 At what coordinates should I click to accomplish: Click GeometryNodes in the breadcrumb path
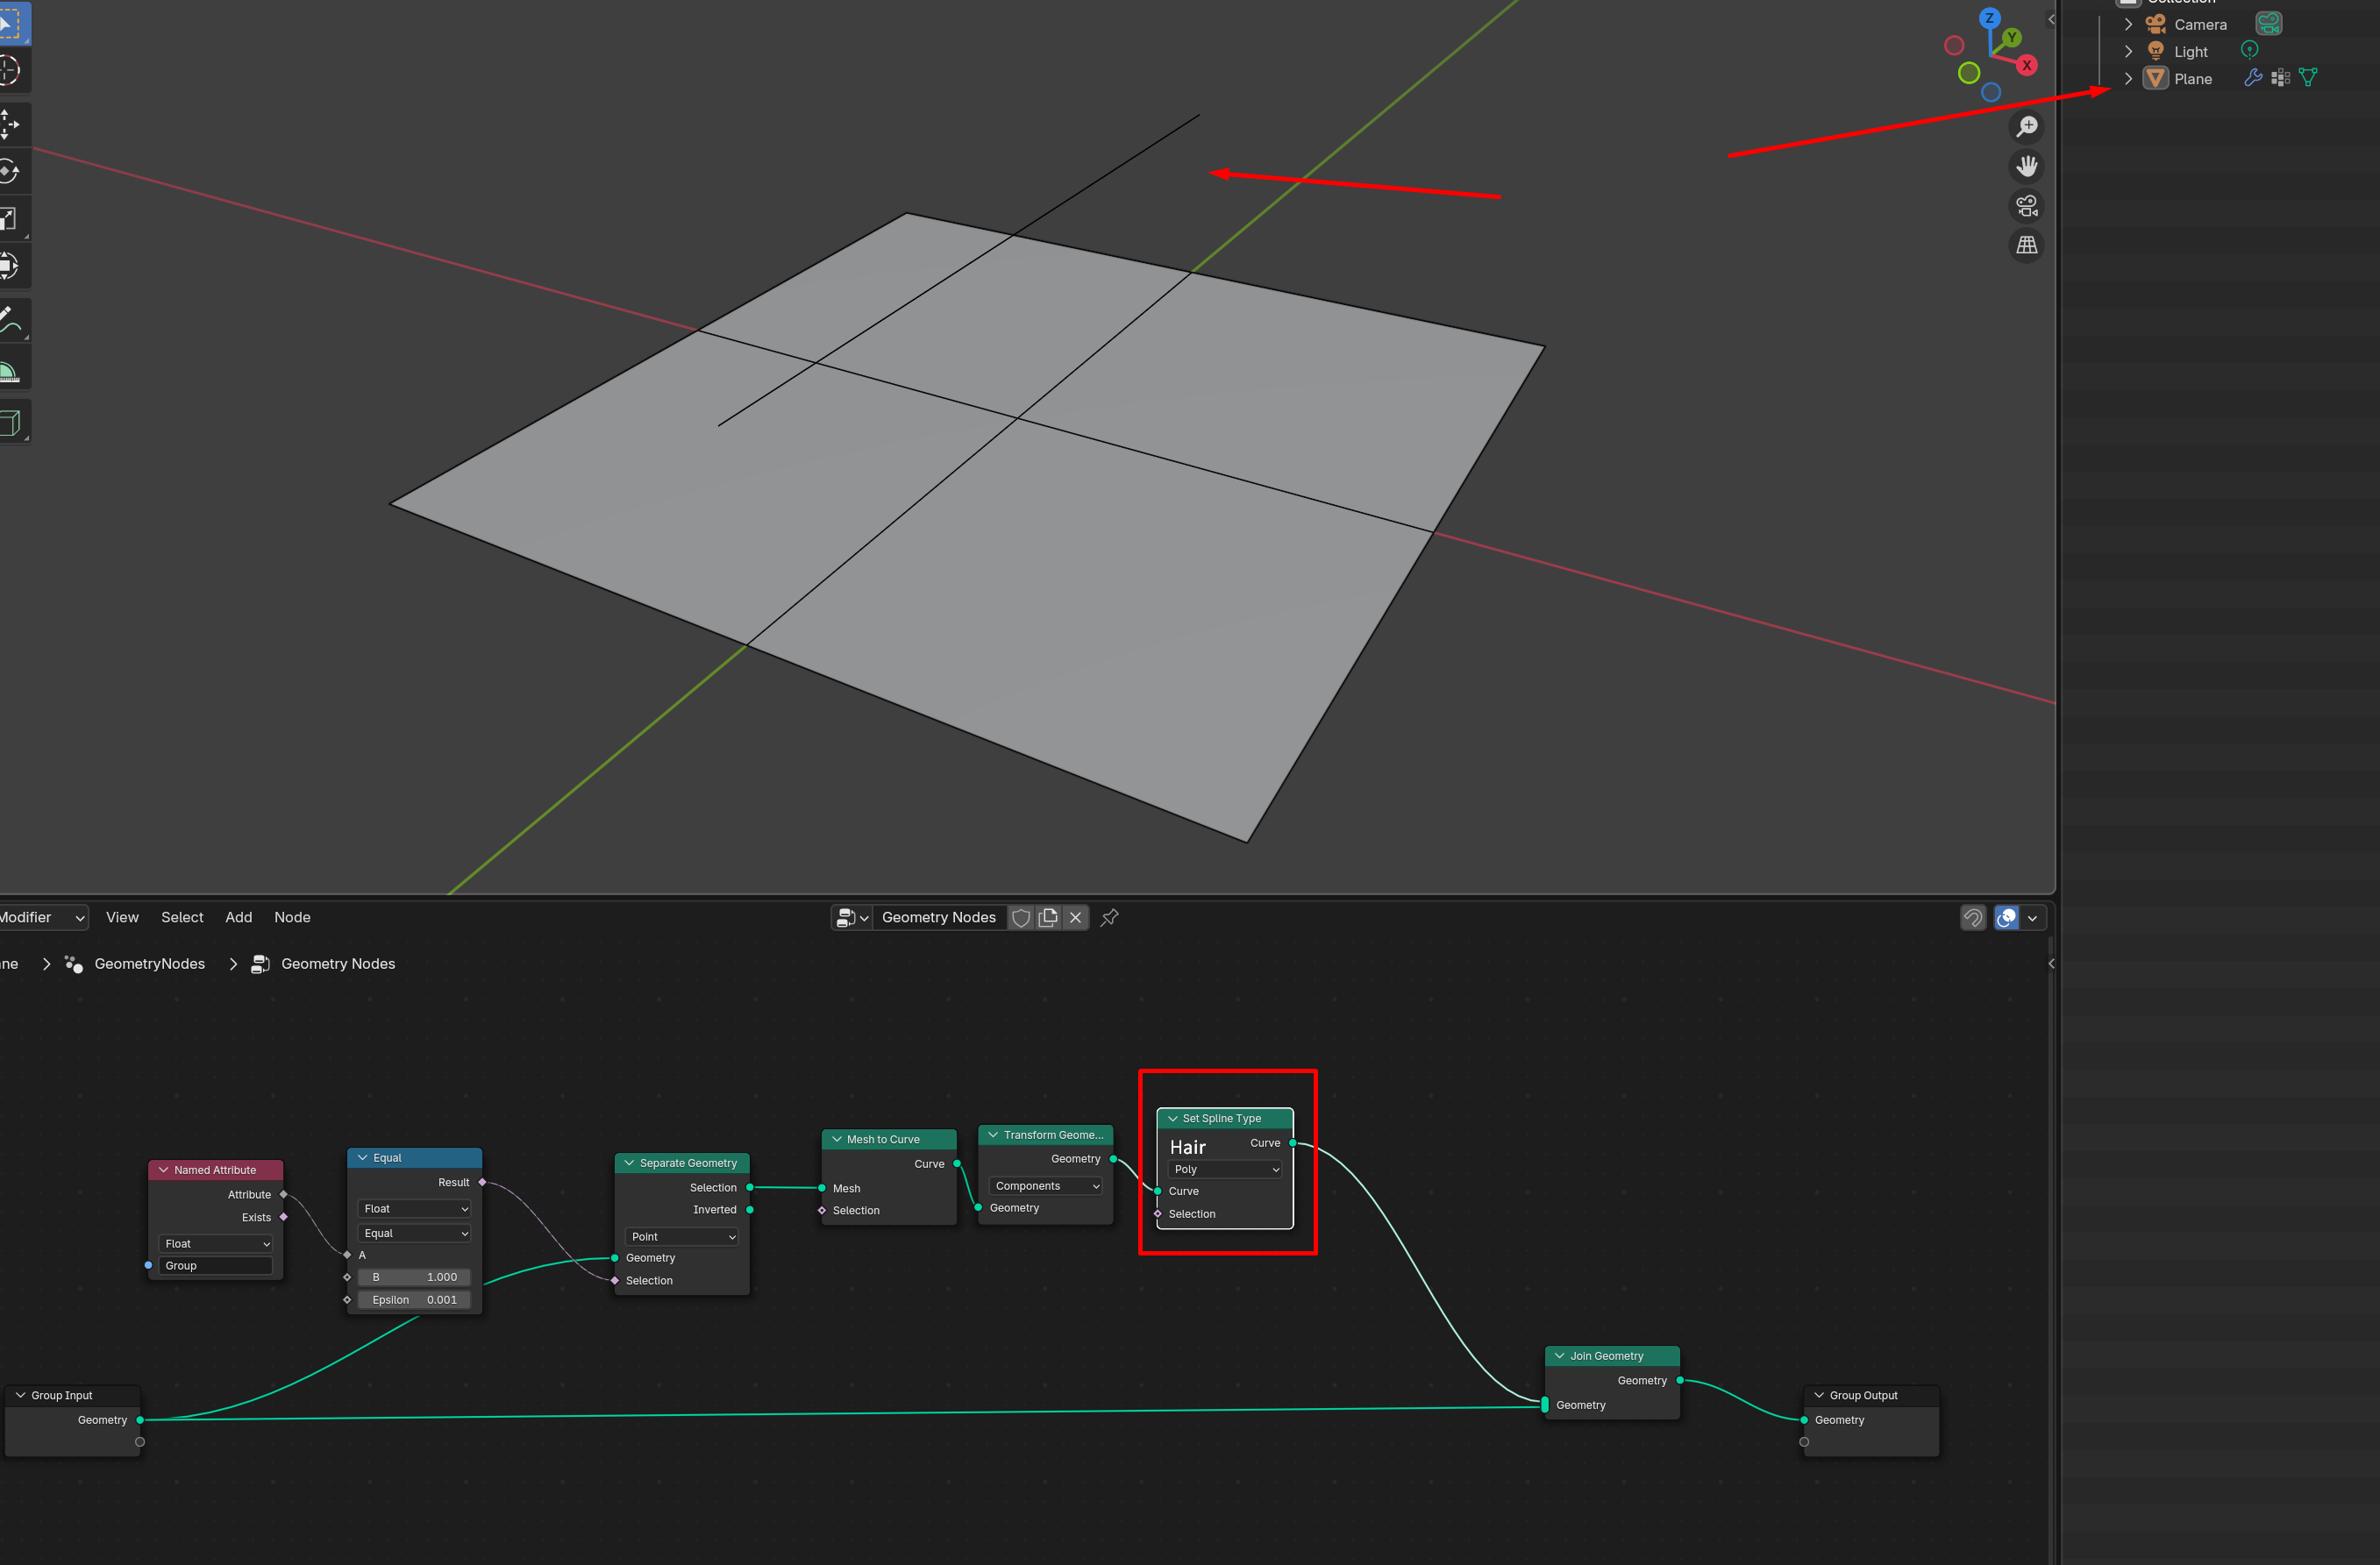point(149,964)
